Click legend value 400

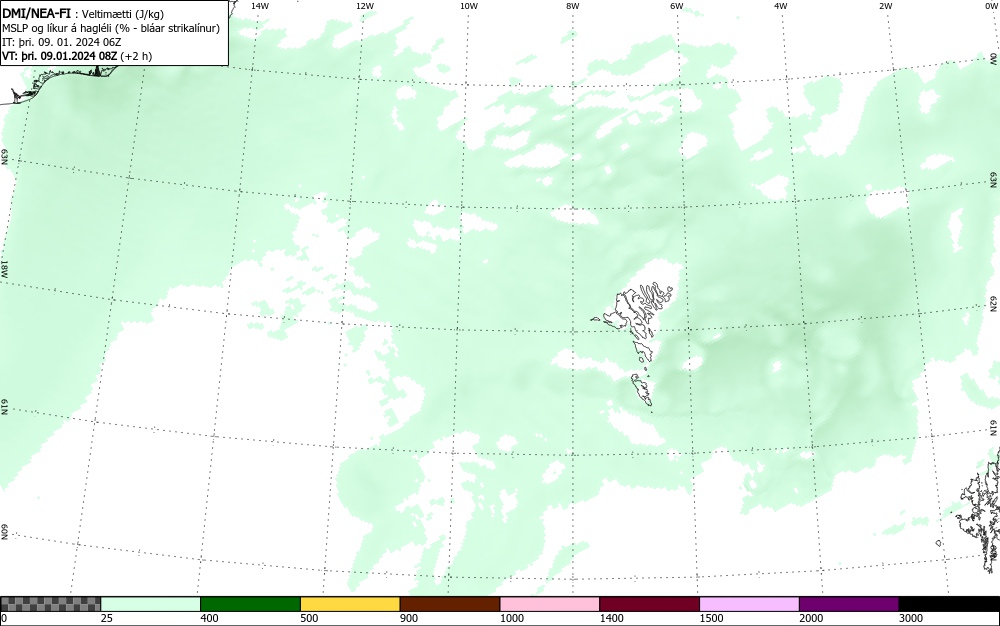tap(209, 618)
